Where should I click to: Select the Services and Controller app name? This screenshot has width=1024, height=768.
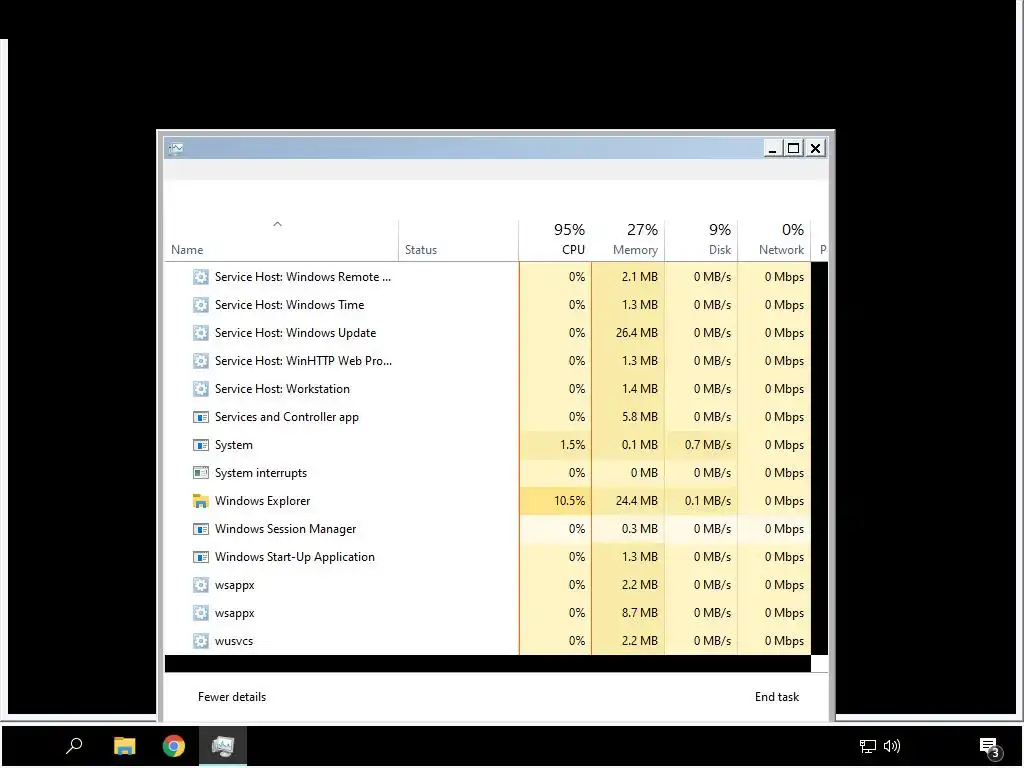point(287,417)
